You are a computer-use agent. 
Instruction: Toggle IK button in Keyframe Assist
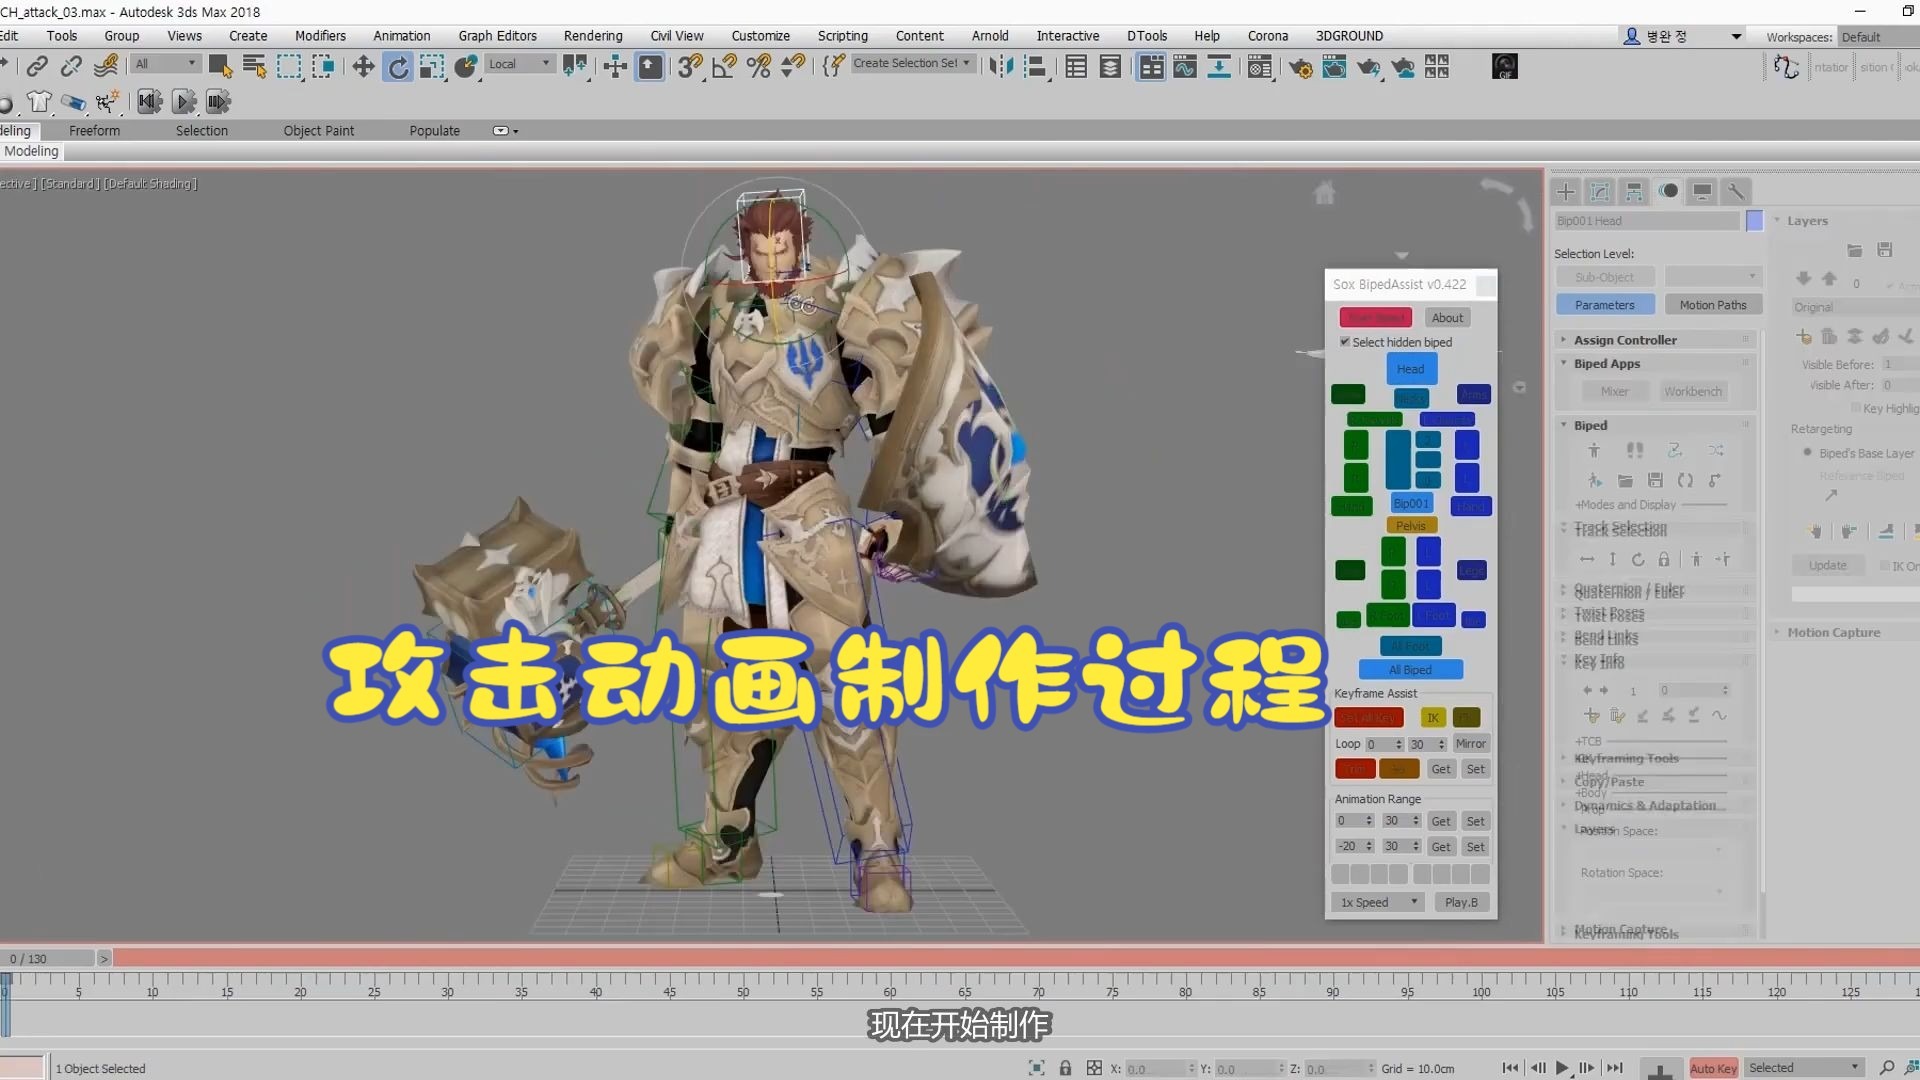coord(1433,718)
